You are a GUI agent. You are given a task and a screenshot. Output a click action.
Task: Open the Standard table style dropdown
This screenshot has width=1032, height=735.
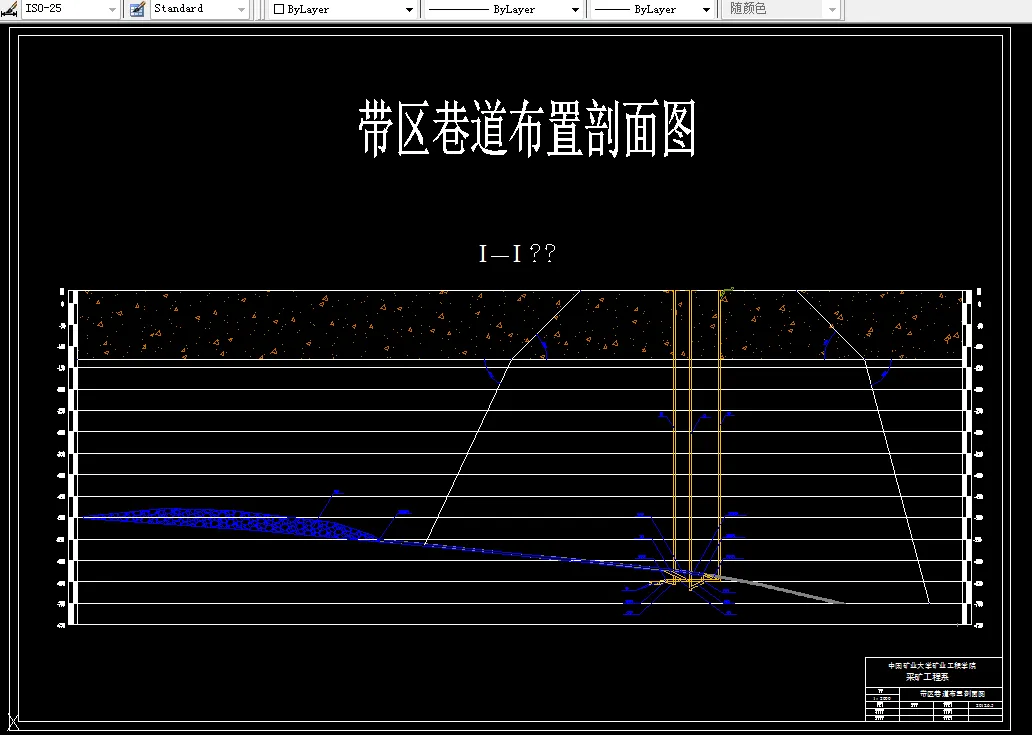pos(200,9)
